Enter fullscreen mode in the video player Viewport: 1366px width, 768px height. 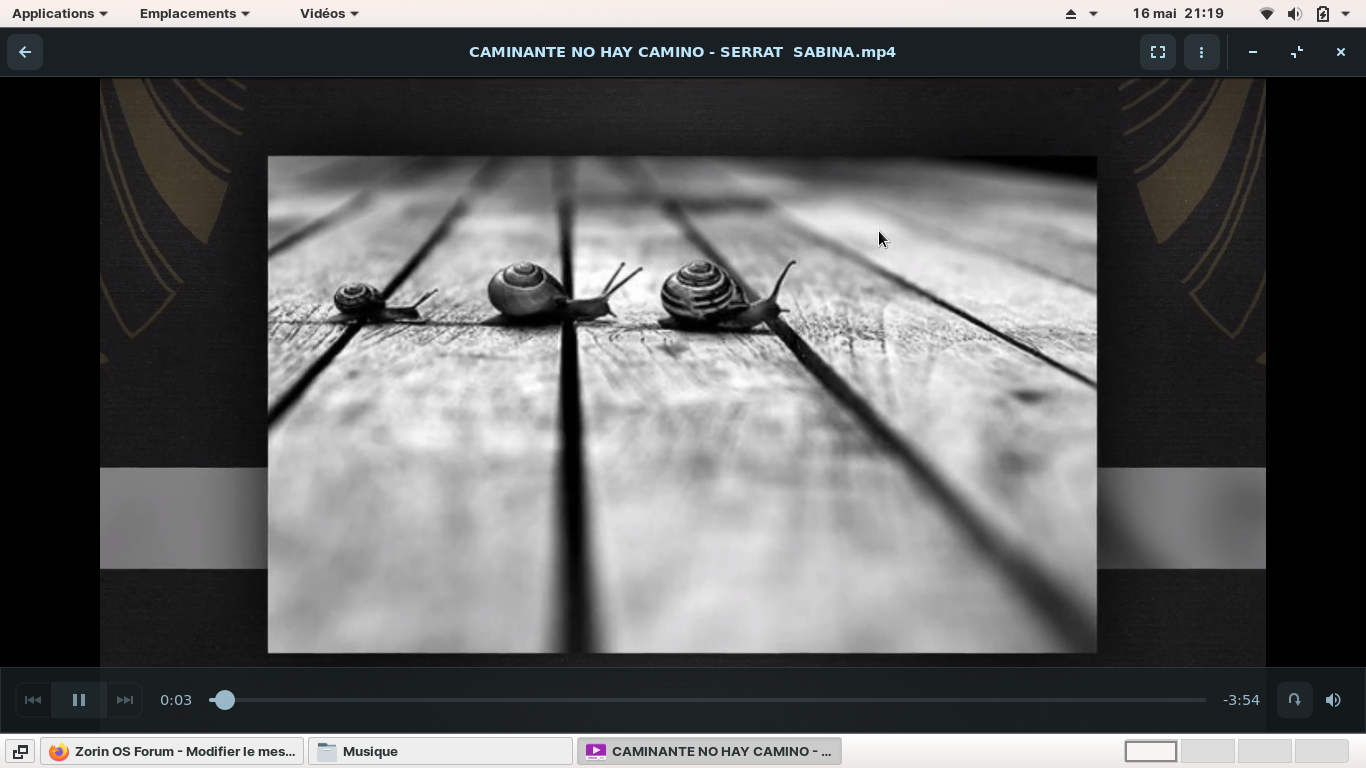(x=1157, y=52)
